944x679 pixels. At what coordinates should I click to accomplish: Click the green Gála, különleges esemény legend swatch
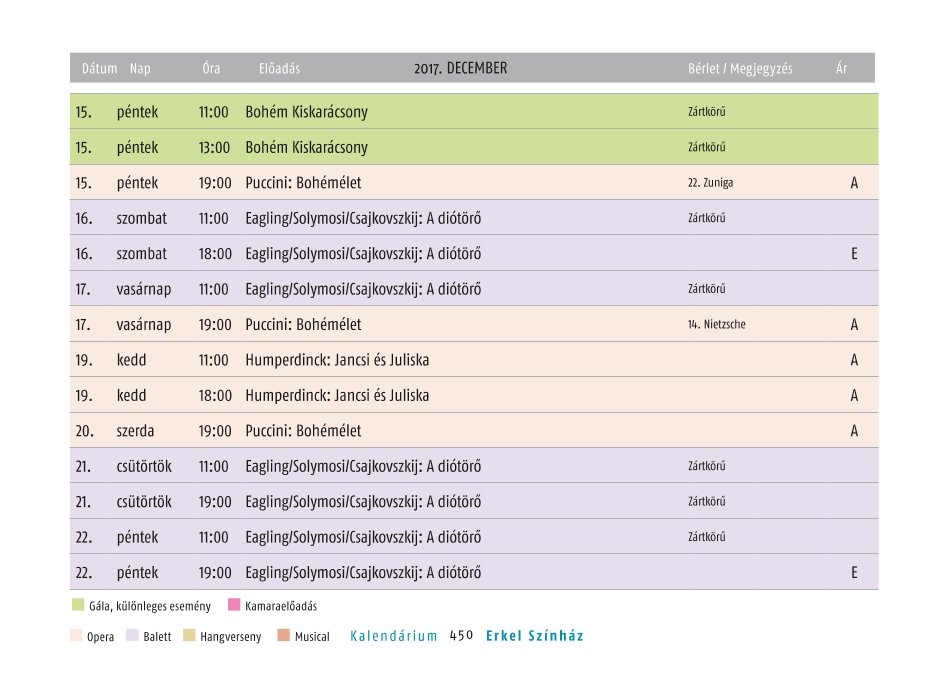[x=78, y=605]
